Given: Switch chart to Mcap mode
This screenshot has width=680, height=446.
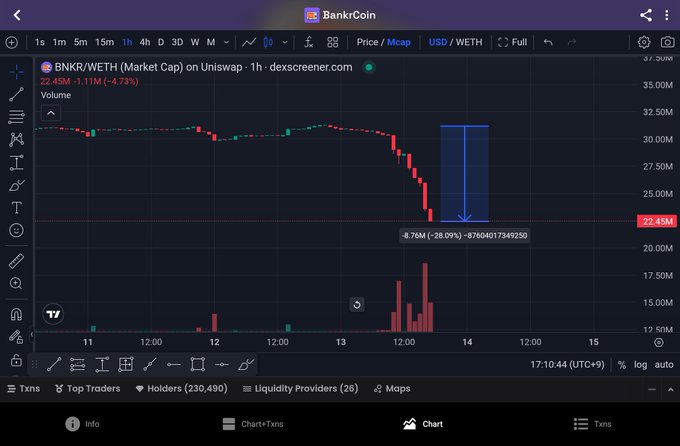Looking at the screenshot, I should (399, 42).
